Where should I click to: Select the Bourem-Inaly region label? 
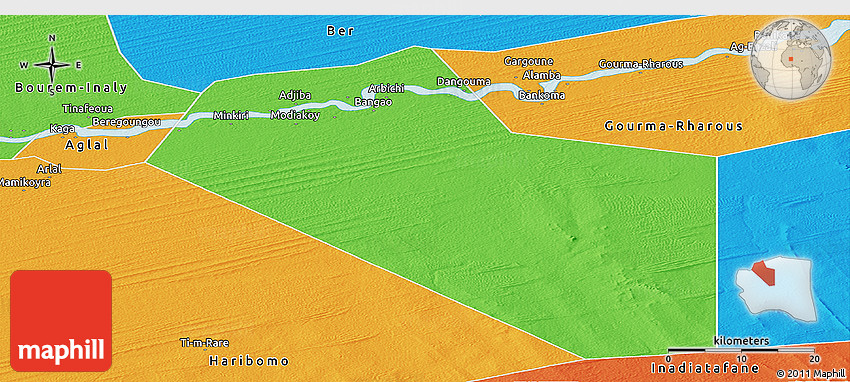[71, 88]
